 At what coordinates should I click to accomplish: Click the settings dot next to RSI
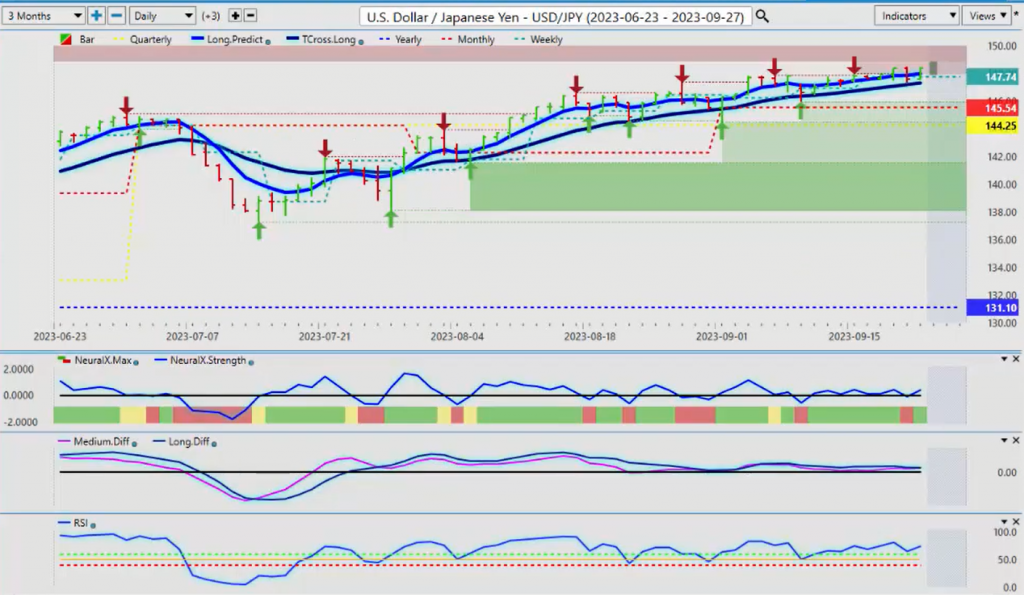point(93,525)
